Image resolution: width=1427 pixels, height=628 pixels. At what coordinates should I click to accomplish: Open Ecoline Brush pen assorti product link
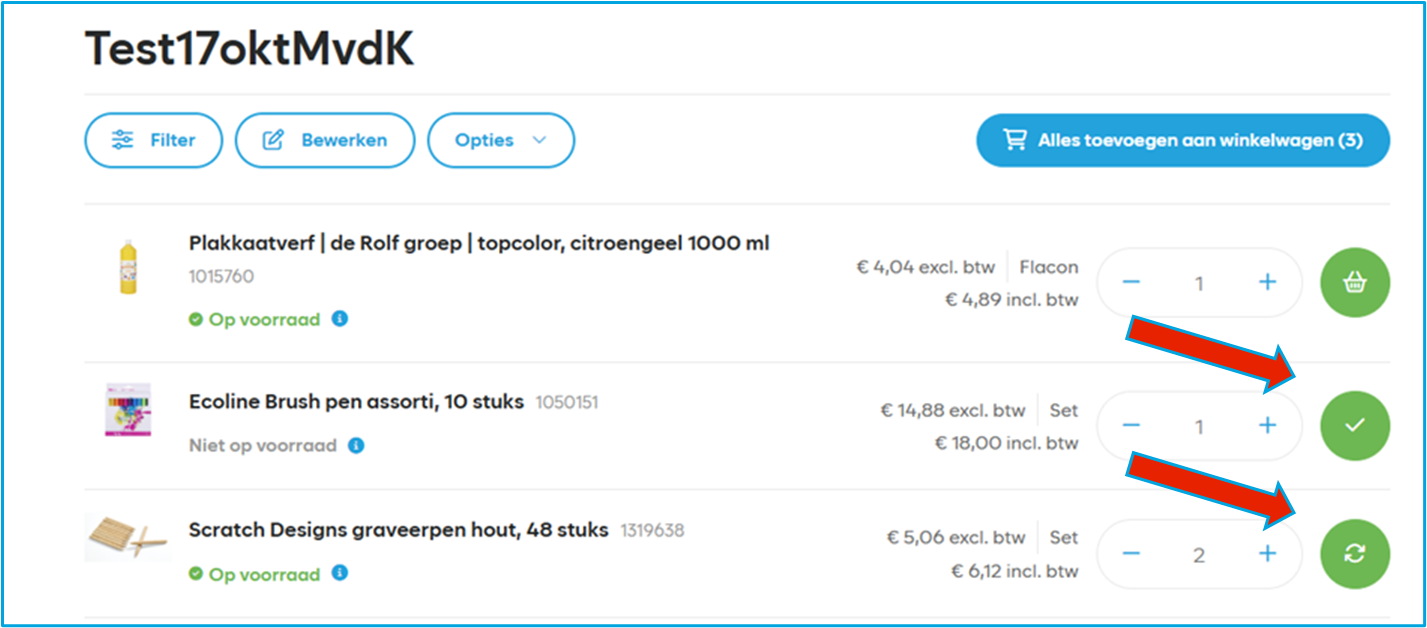pos(356,402)
